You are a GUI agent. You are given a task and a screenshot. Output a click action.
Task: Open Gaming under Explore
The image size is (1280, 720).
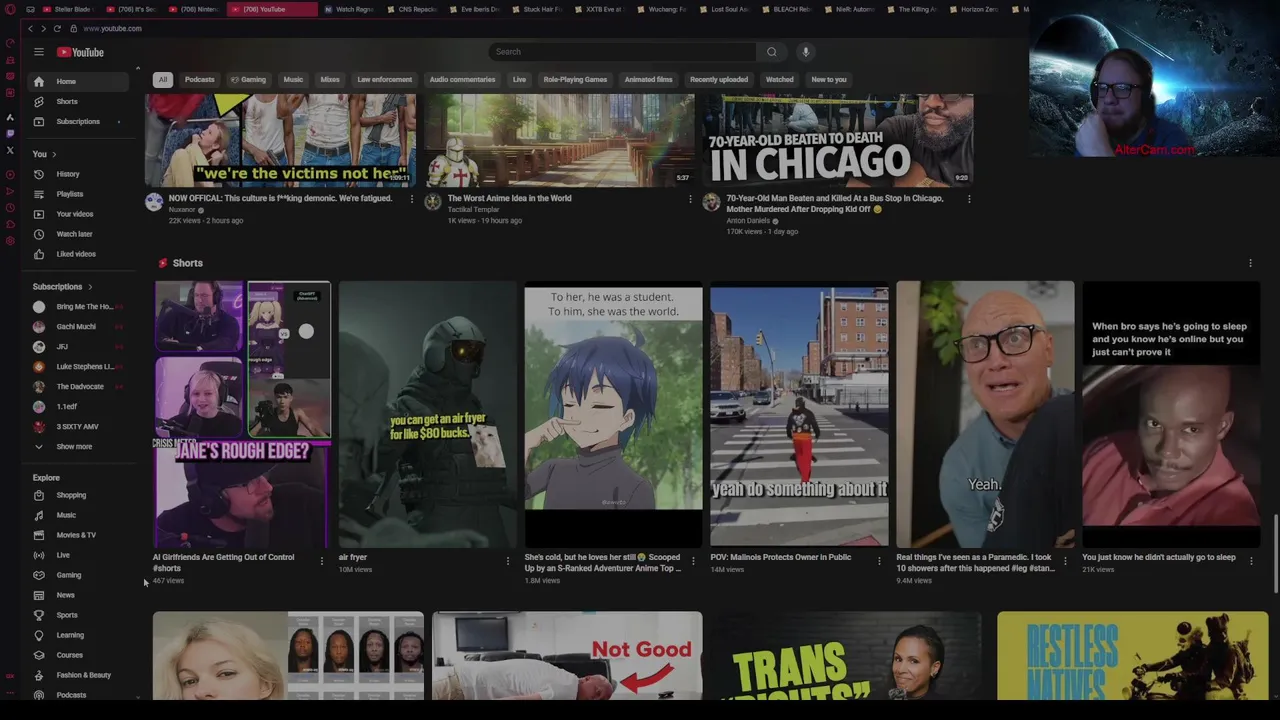[80, 575]
